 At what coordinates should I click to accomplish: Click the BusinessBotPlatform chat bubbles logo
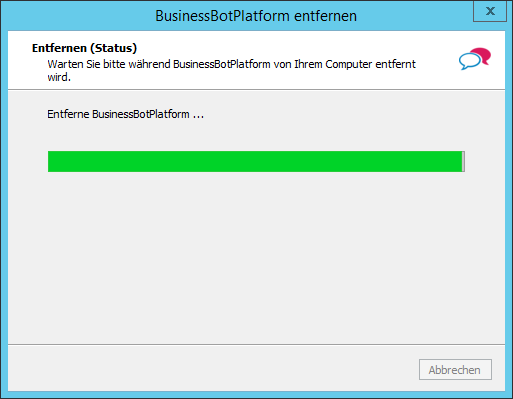tap(475, 59)
